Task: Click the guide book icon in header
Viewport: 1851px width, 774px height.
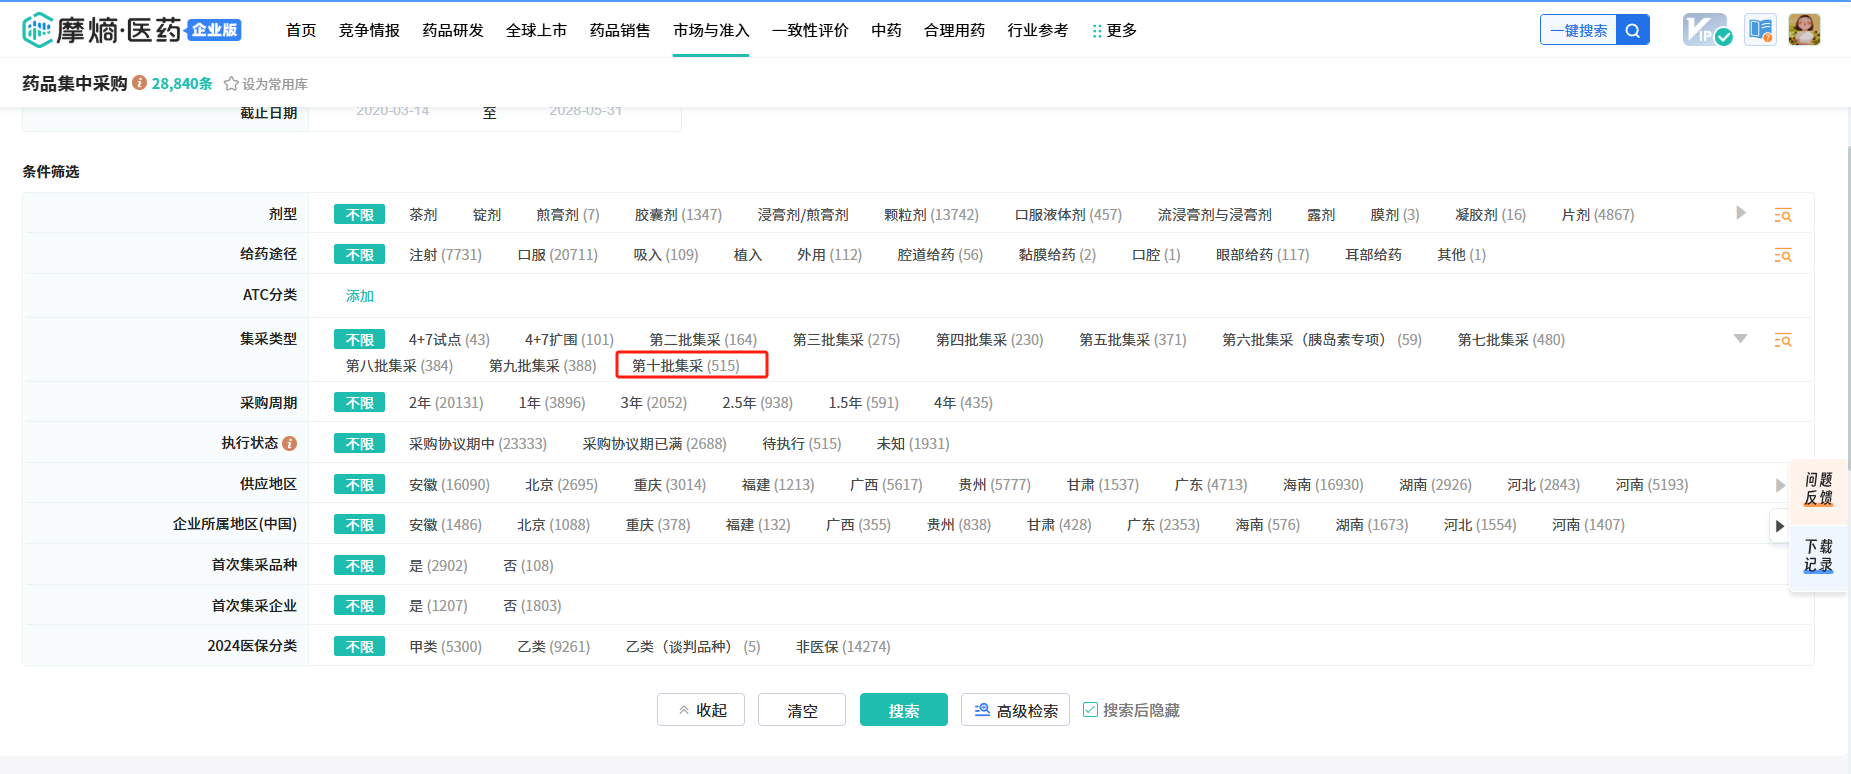Action: tap(1760, 30)
